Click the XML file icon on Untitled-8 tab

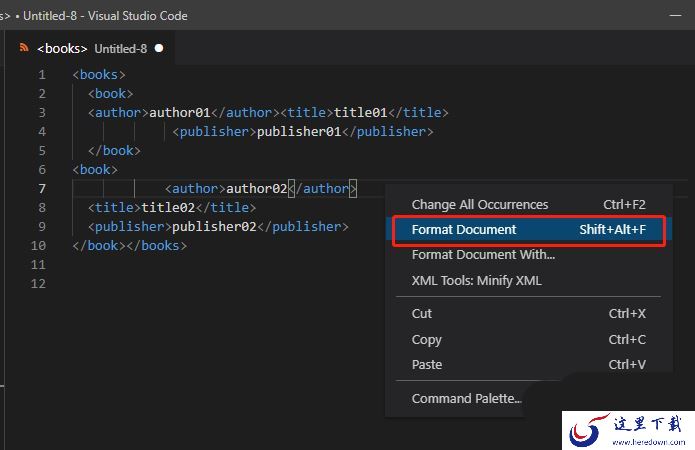pos(24,47)
